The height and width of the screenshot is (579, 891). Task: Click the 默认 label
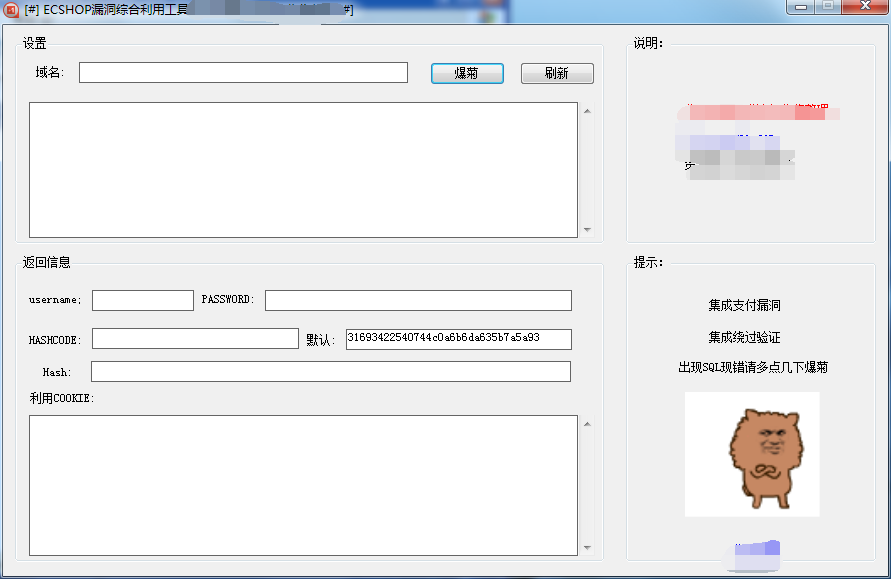coord(320,340)
